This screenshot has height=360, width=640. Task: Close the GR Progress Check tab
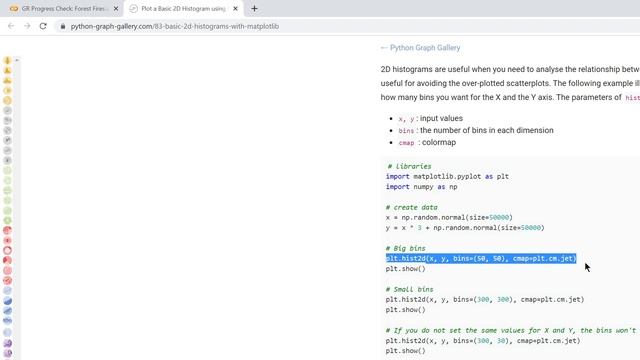[116, 8]
